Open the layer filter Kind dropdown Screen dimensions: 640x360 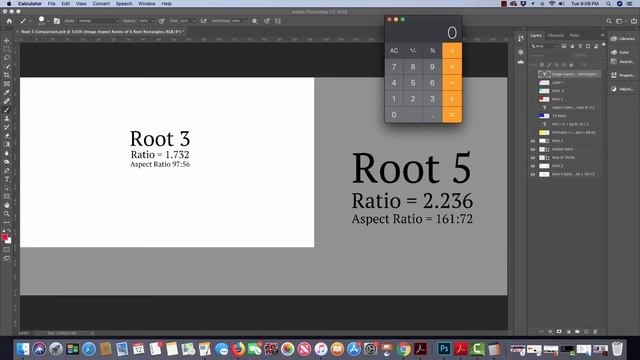(x=544, y=46)
